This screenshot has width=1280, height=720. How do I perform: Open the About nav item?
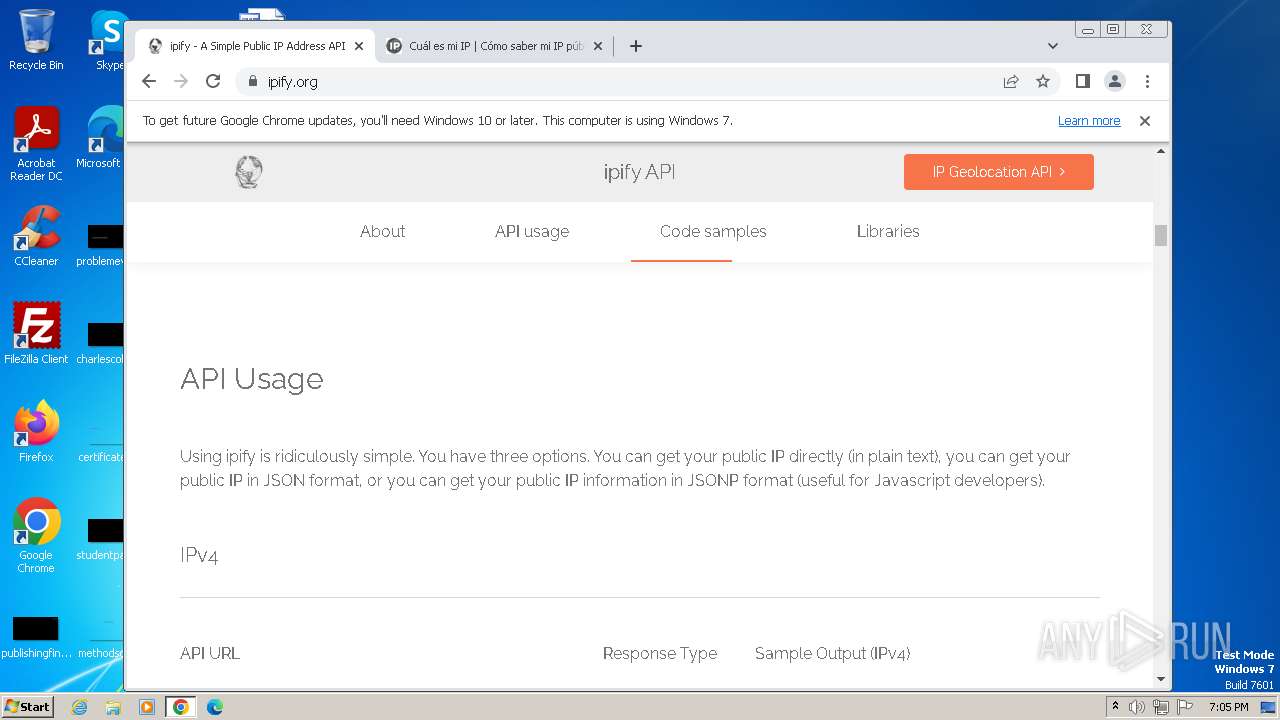(382, 231)
